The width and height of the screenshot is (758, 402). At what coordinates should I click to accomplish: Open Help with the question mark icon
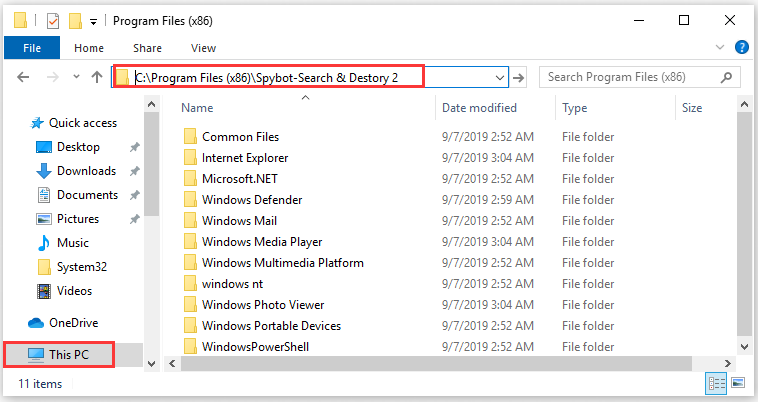click(742, 47)
